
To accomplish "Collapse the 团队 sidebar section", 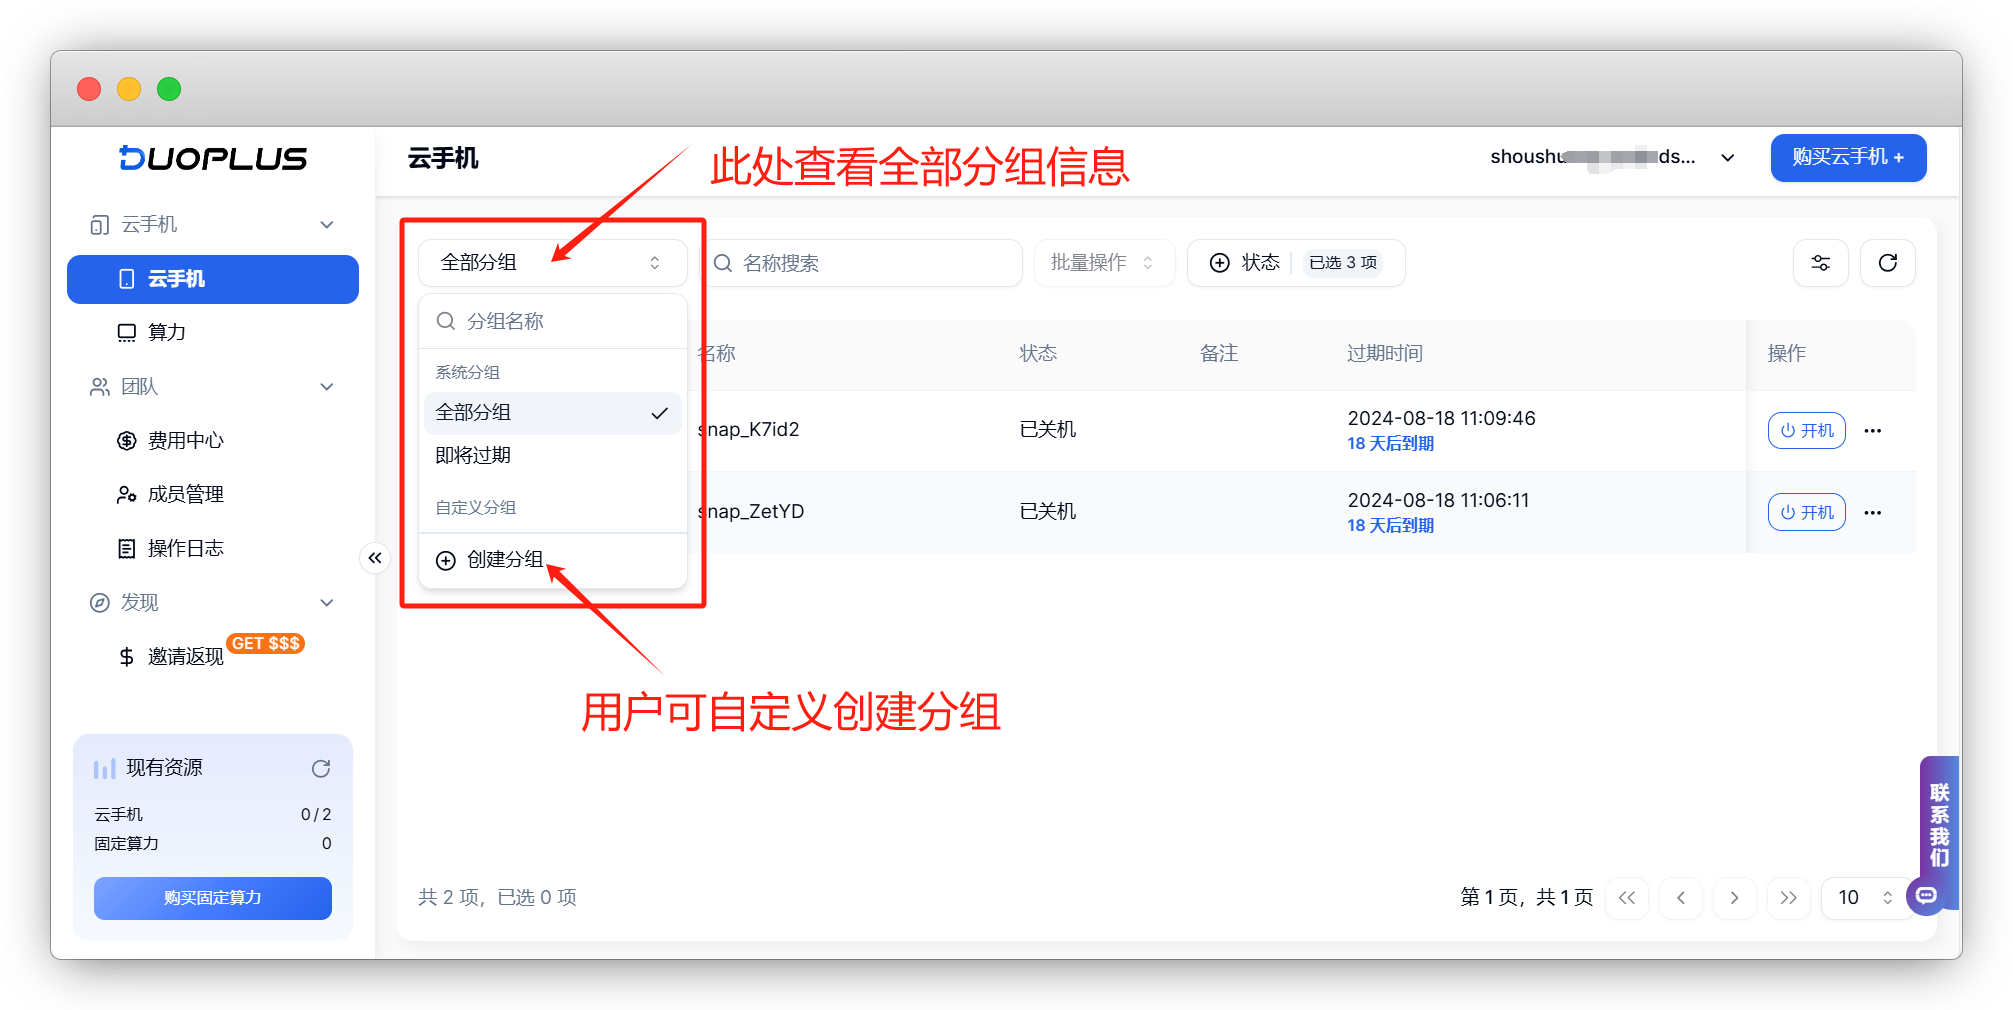I will 326,387.
